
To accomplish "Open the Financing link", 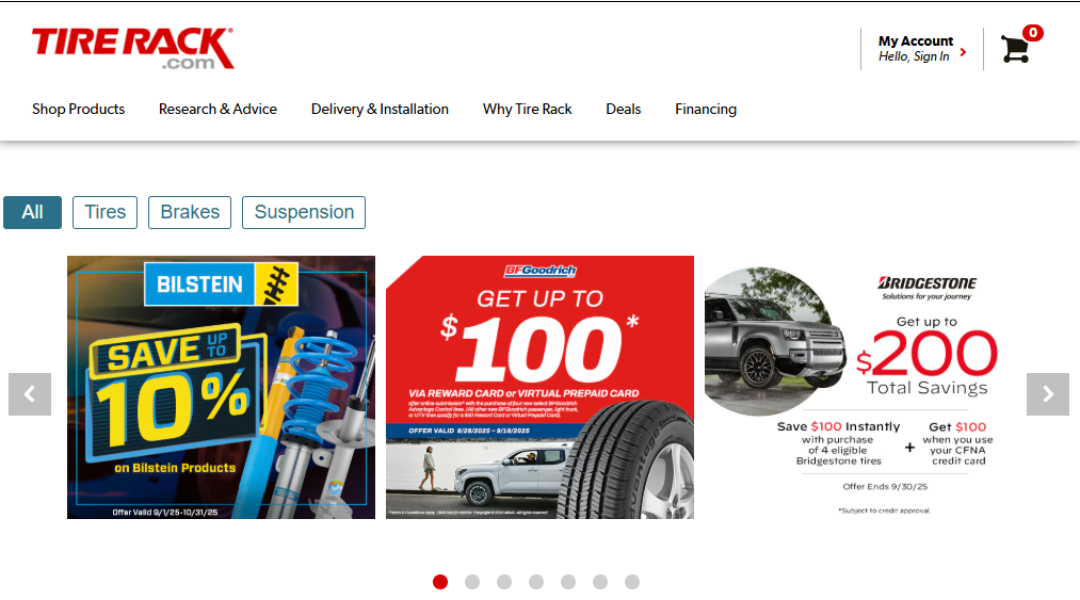I will click(x=705, y=109).
